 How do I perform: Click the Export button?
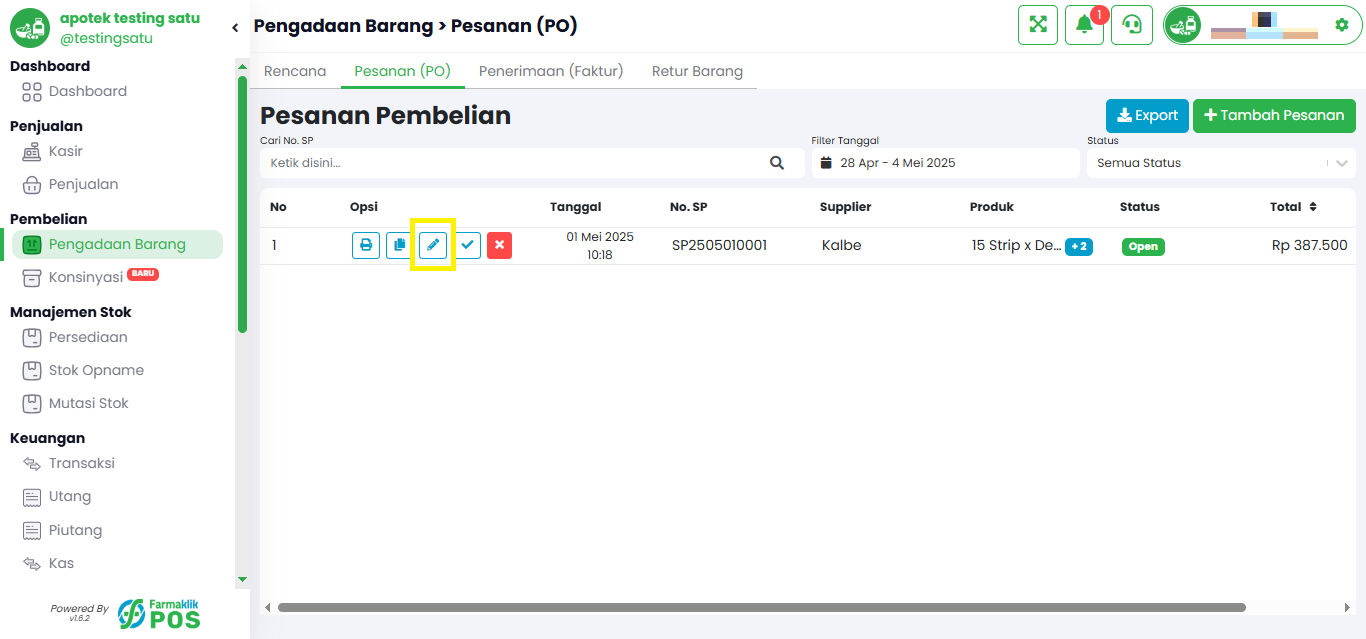pyautogui.click(x=1147, y=115)
